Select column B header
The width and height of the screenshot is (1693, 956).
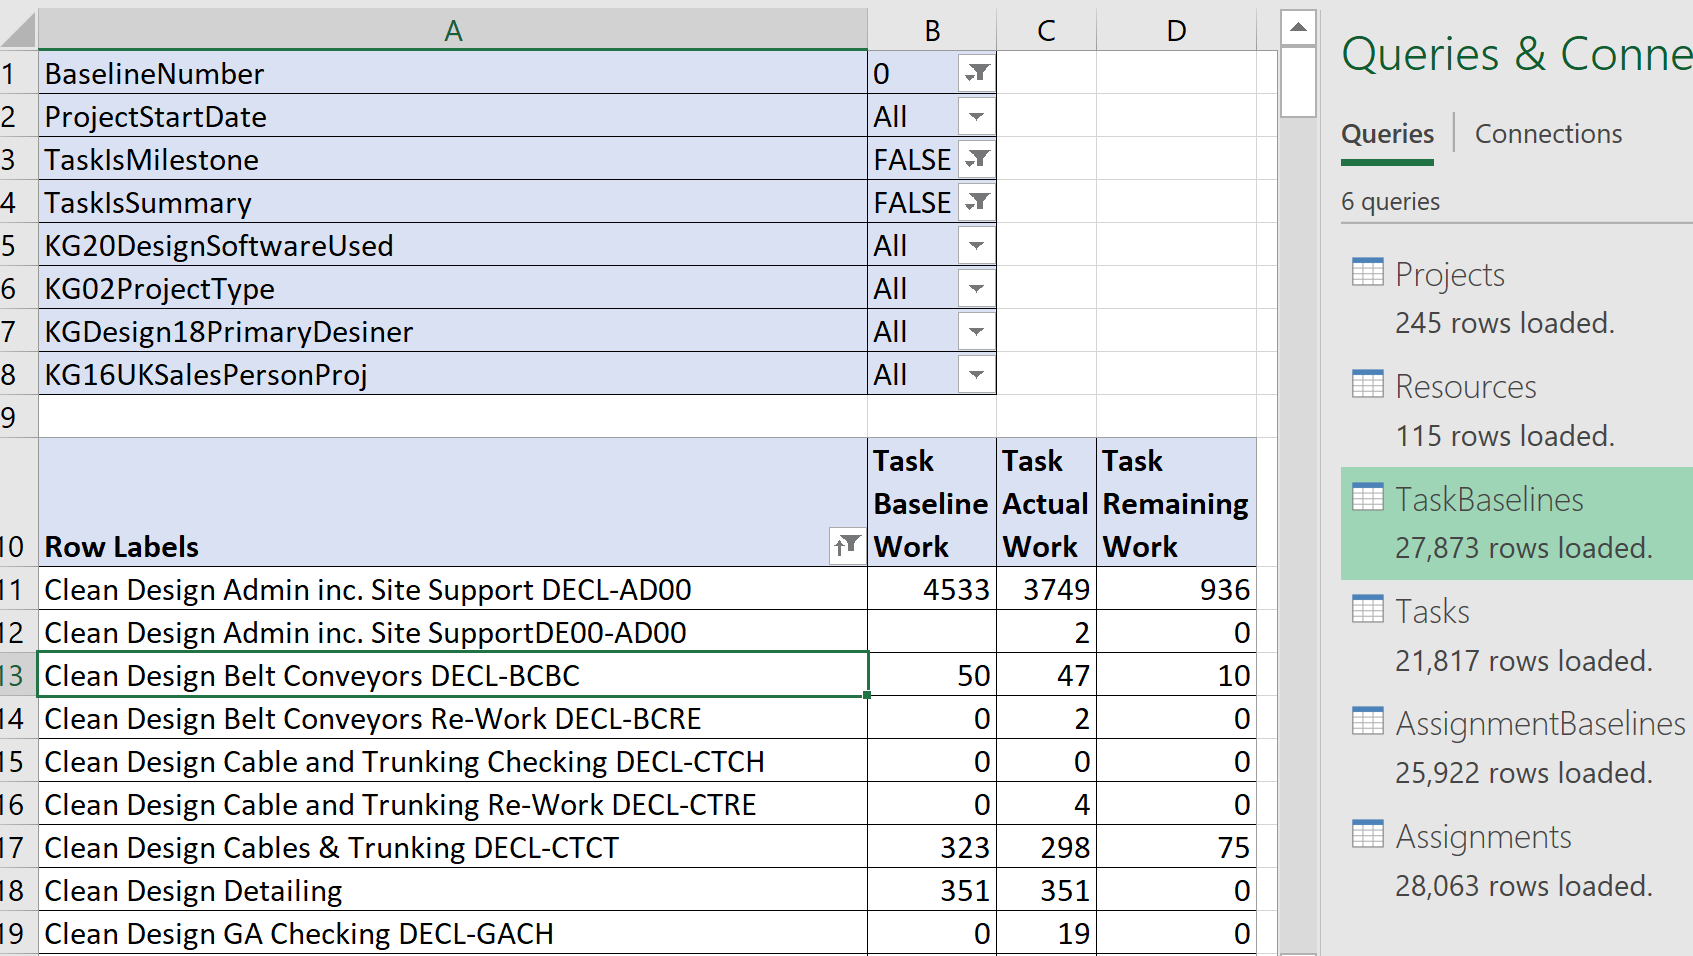[x=932, y=30]
